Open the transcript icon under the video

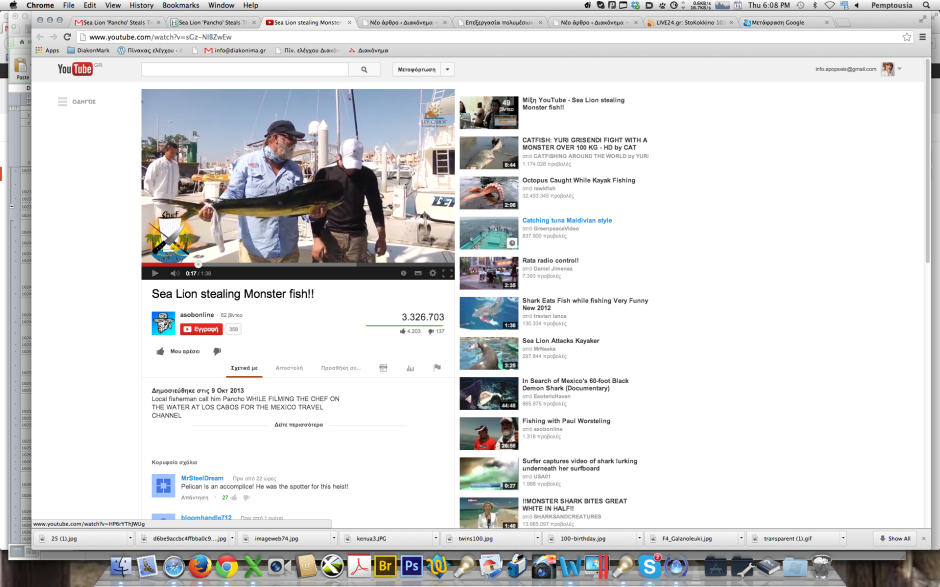(383, 368)
